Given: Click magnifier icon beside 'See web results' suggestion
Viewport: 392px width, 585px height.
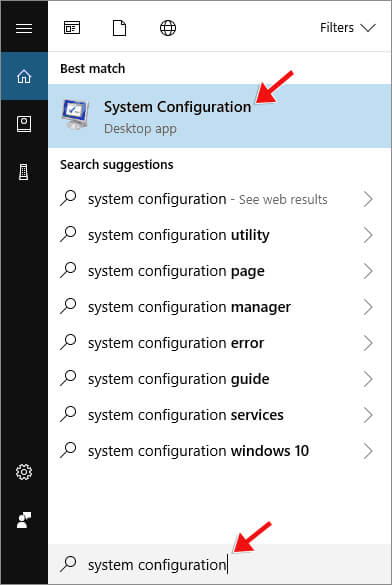Looking at the screenshot, I should [x=69, y=198].
